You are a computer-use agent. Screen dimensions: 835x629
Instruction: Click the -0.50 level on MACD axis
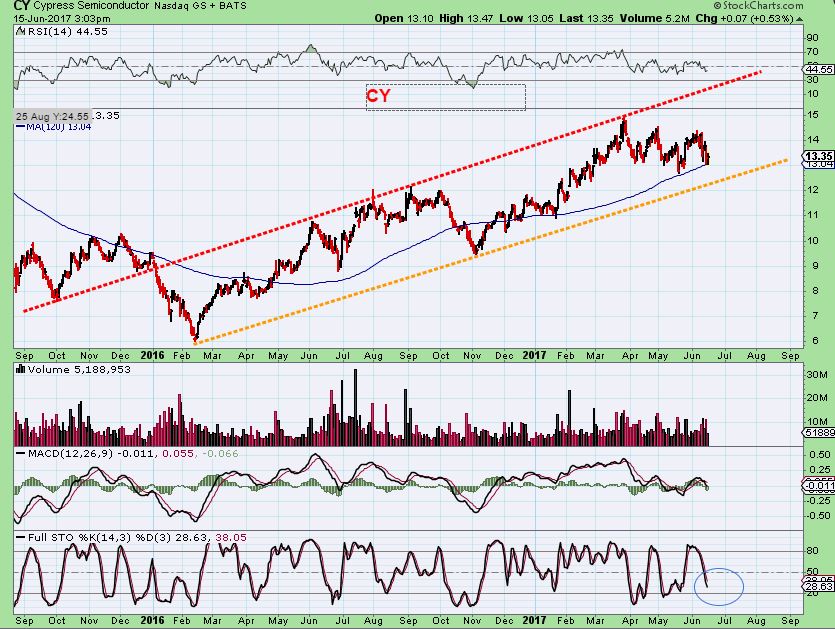818,516
